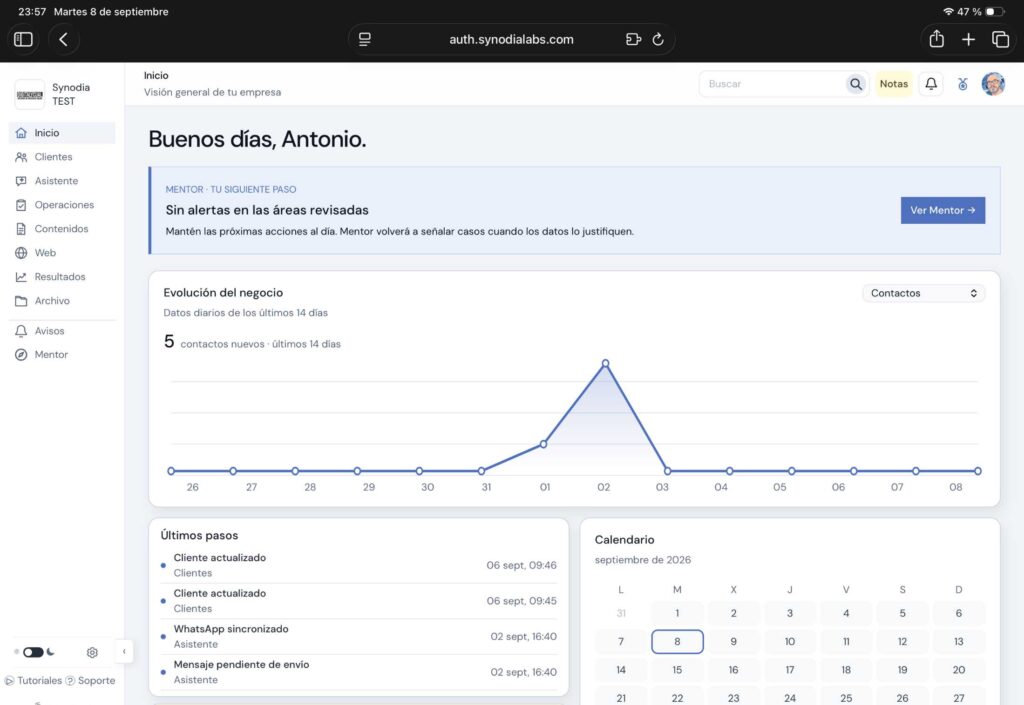Select the chart data point for 26
The image size is (1024, 705).
(171, 471)
